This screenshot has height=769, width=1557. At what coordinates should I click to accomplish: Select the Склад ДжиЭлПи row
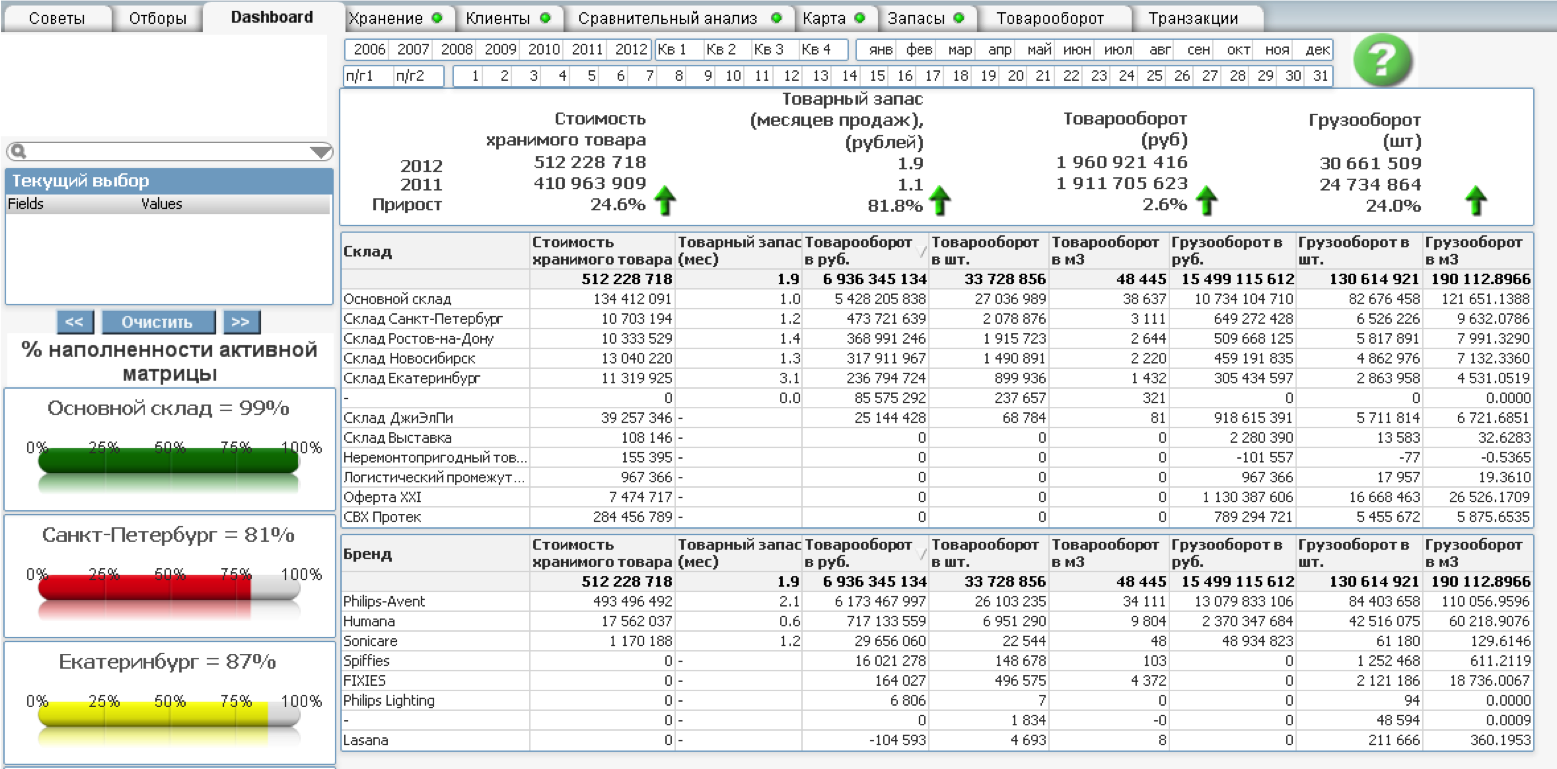(x=936, y=418)
